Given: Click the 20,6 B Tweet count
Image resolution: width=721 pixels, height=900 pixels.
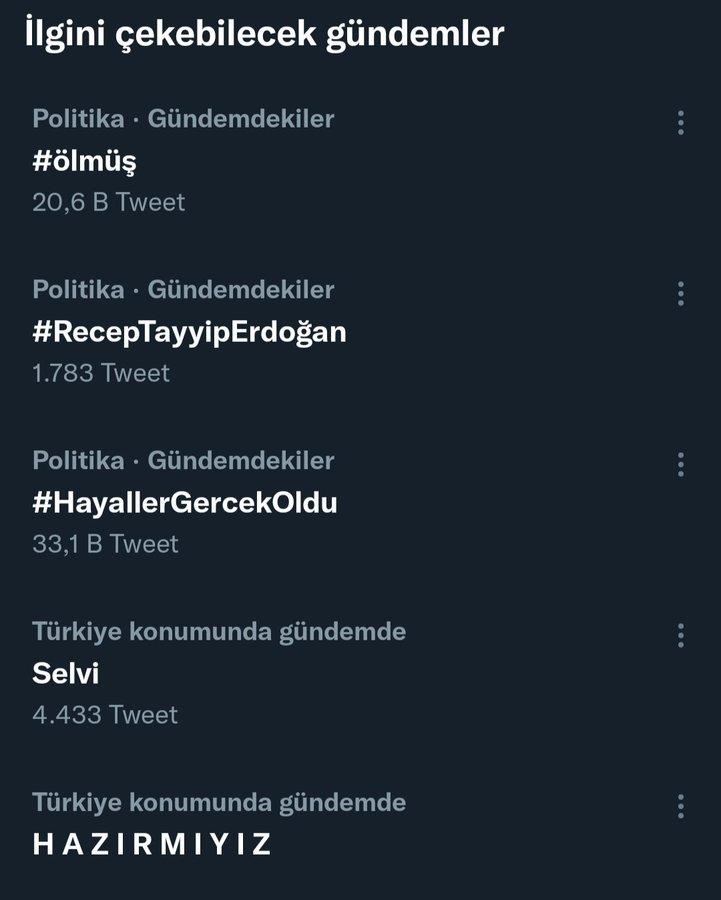Looking at the screenshot, I should tap(108, 202).
